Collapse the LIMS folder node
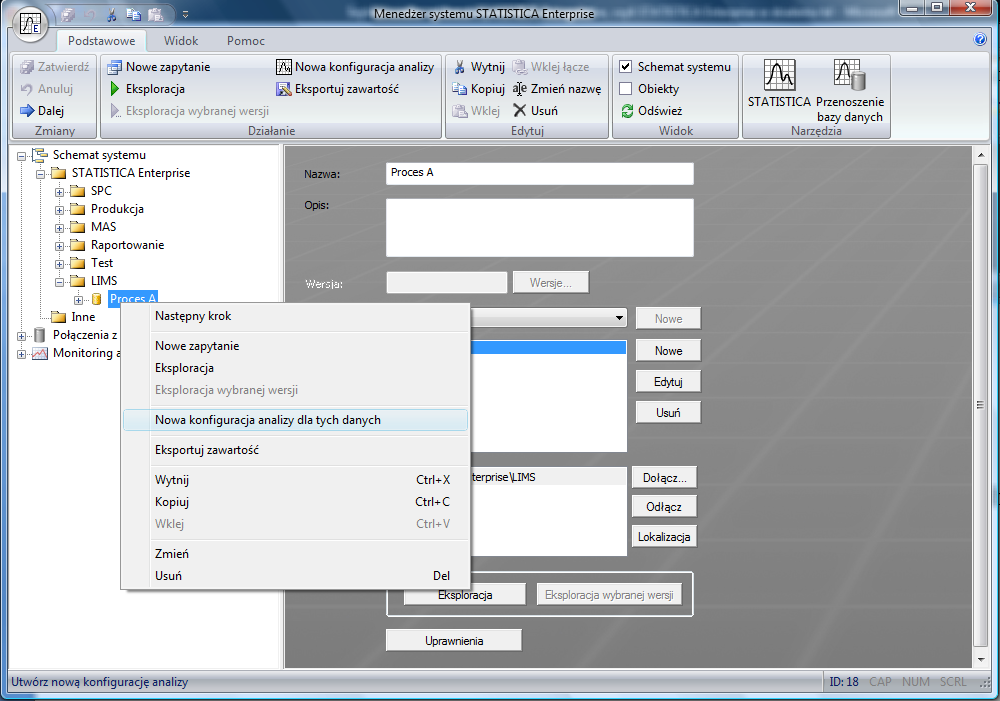 point(59,282)
